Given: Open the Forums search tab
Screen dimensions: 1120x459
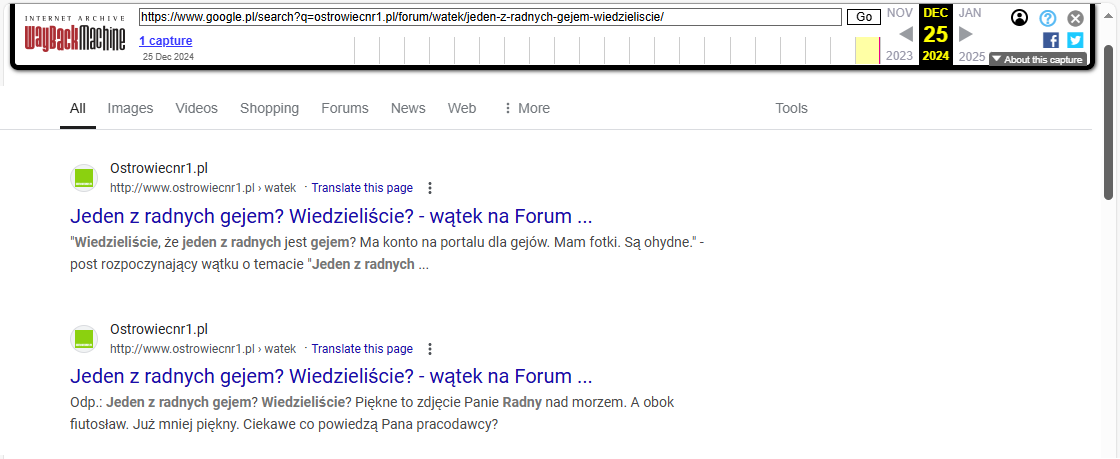Looking at the screenshot, I should (345, 108).
